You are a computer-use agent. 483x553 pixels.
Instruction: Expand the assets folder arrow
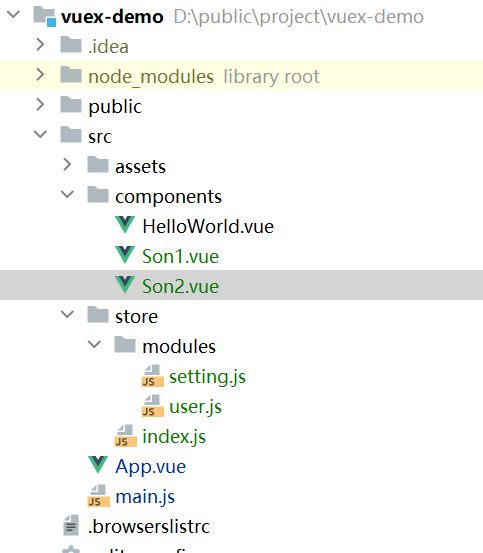67,165
